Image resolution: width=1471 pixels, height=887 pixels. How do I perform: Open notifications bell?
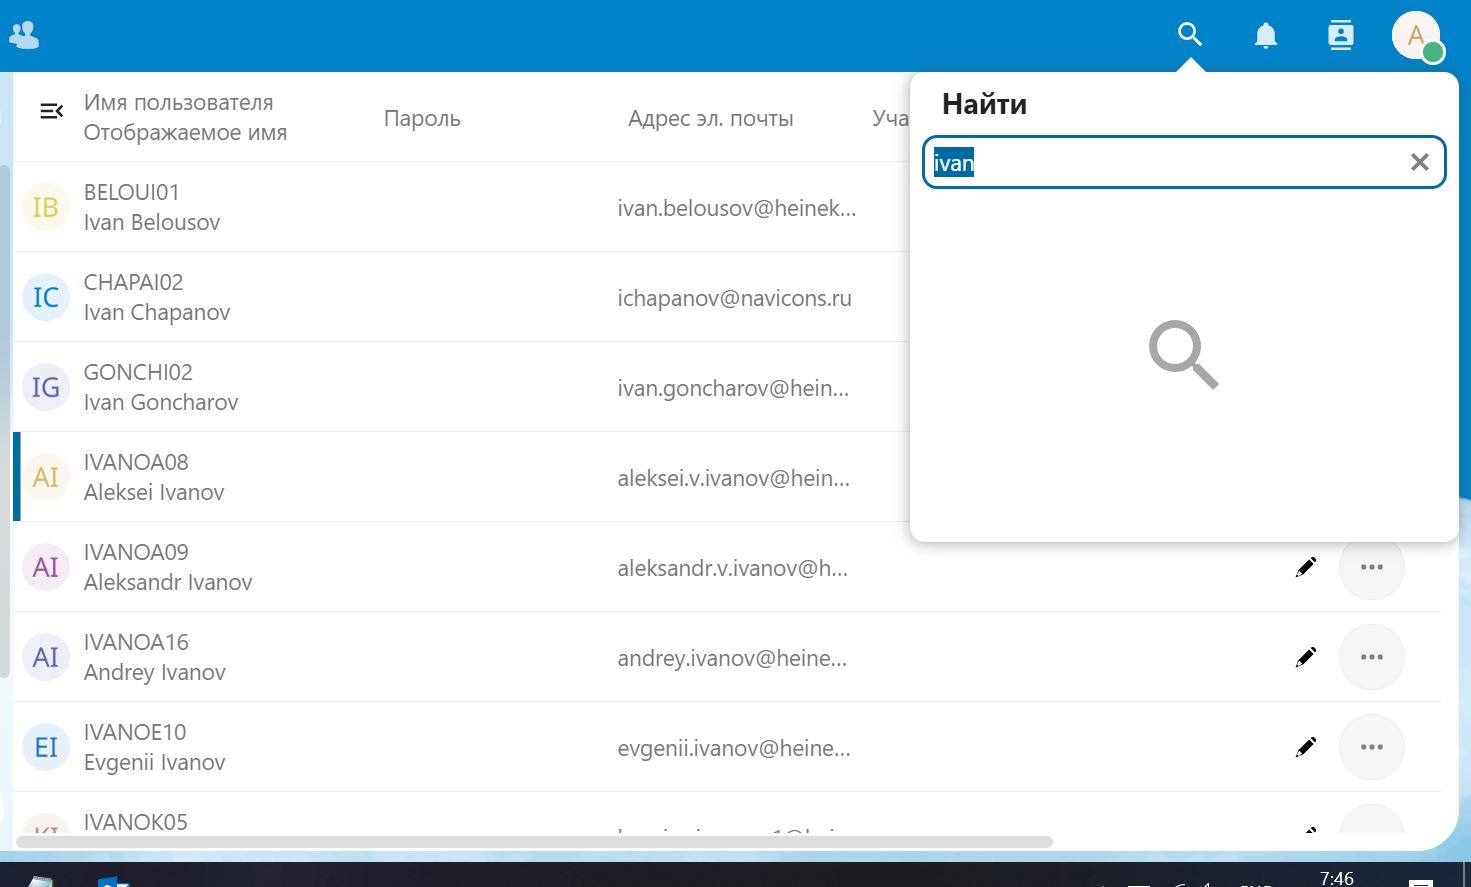coord(1265,36)
